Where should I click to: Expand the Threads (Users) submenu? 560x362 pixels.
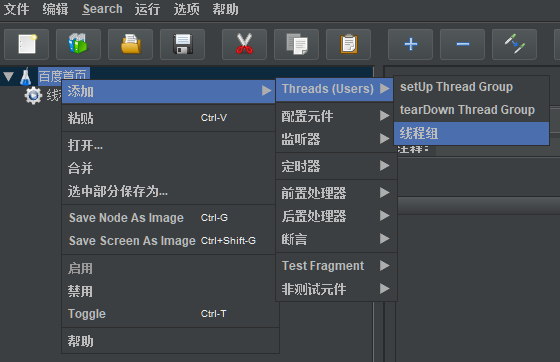click(334, 89)
